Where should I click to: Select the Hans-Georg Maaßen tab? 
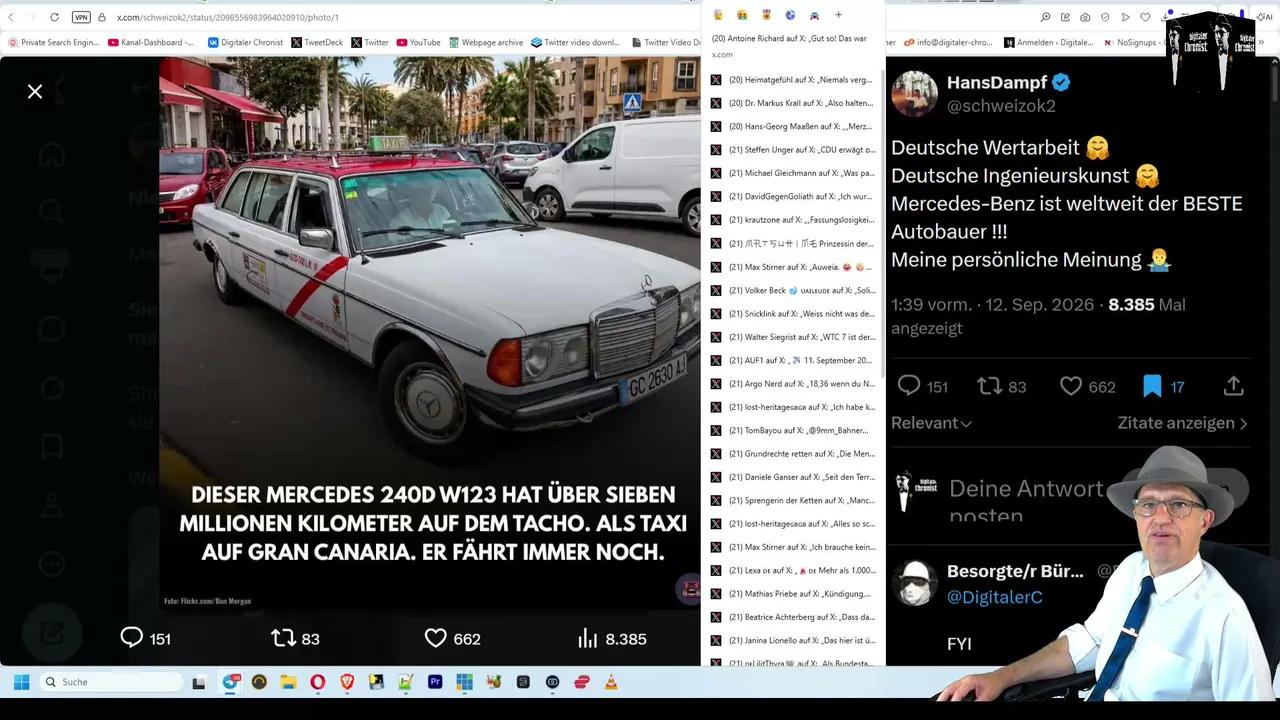click(792, 126)
